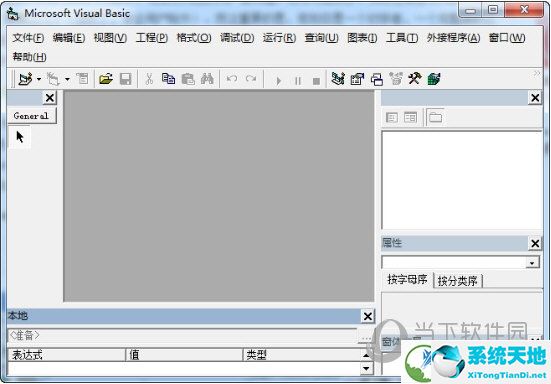The height and width of the screenshot is (384, 551).
Task: Open the Toolbox hammer-and-wrench icon
Action: [415, 78]
